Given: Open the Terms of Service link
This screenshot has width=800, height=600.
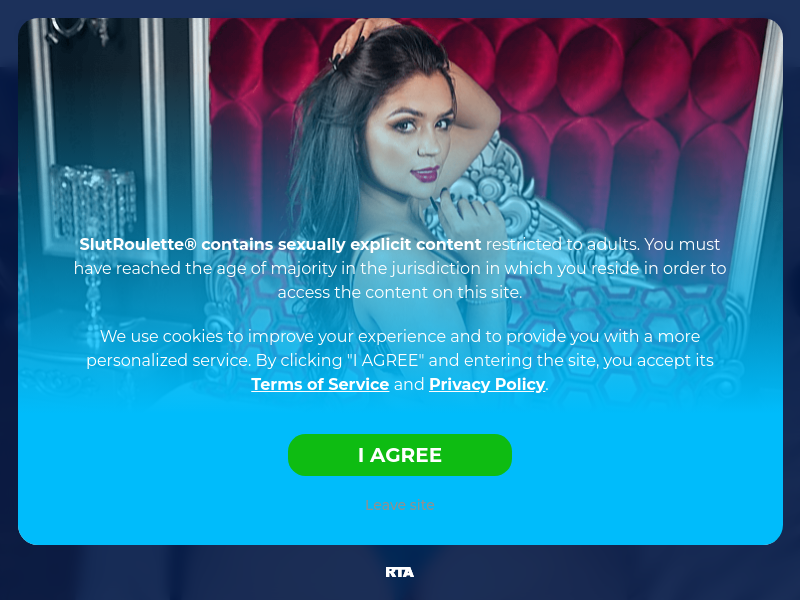Looking at the screenshot, I should [x=320, y=384].
